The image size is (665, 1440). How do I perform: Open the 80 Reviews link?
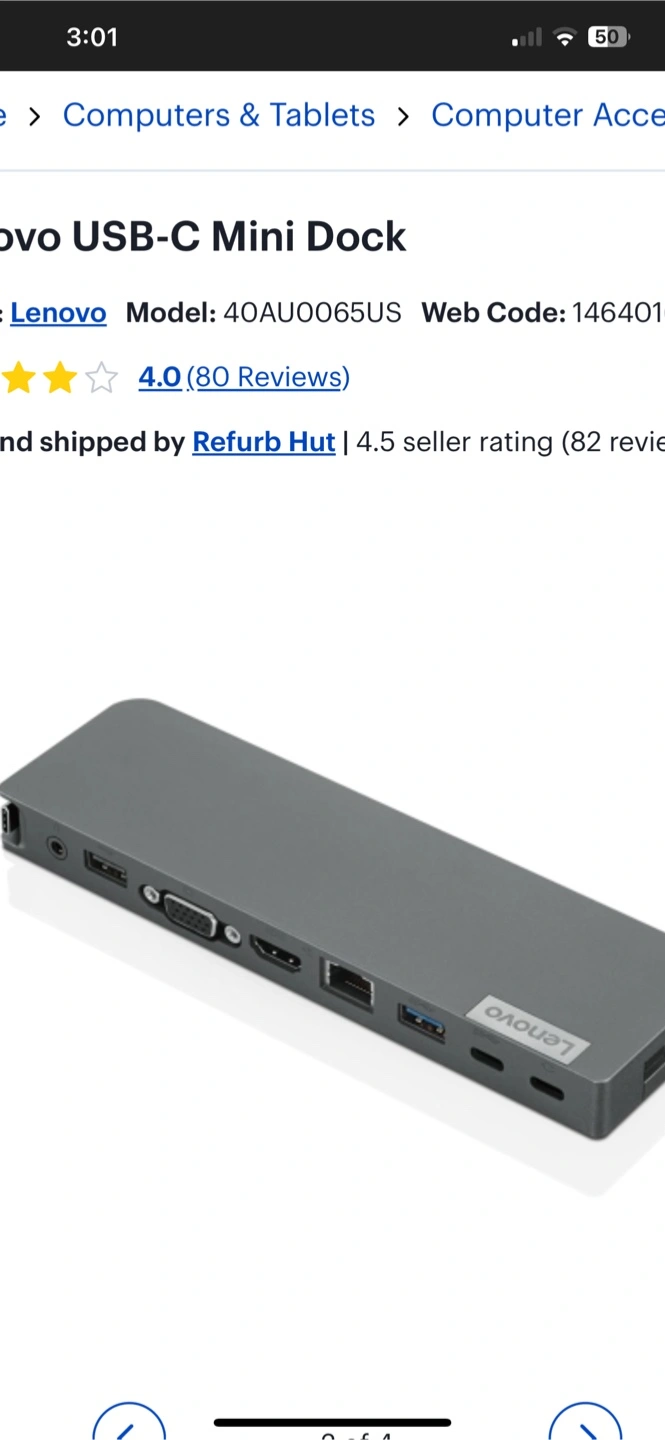[268, 377]
